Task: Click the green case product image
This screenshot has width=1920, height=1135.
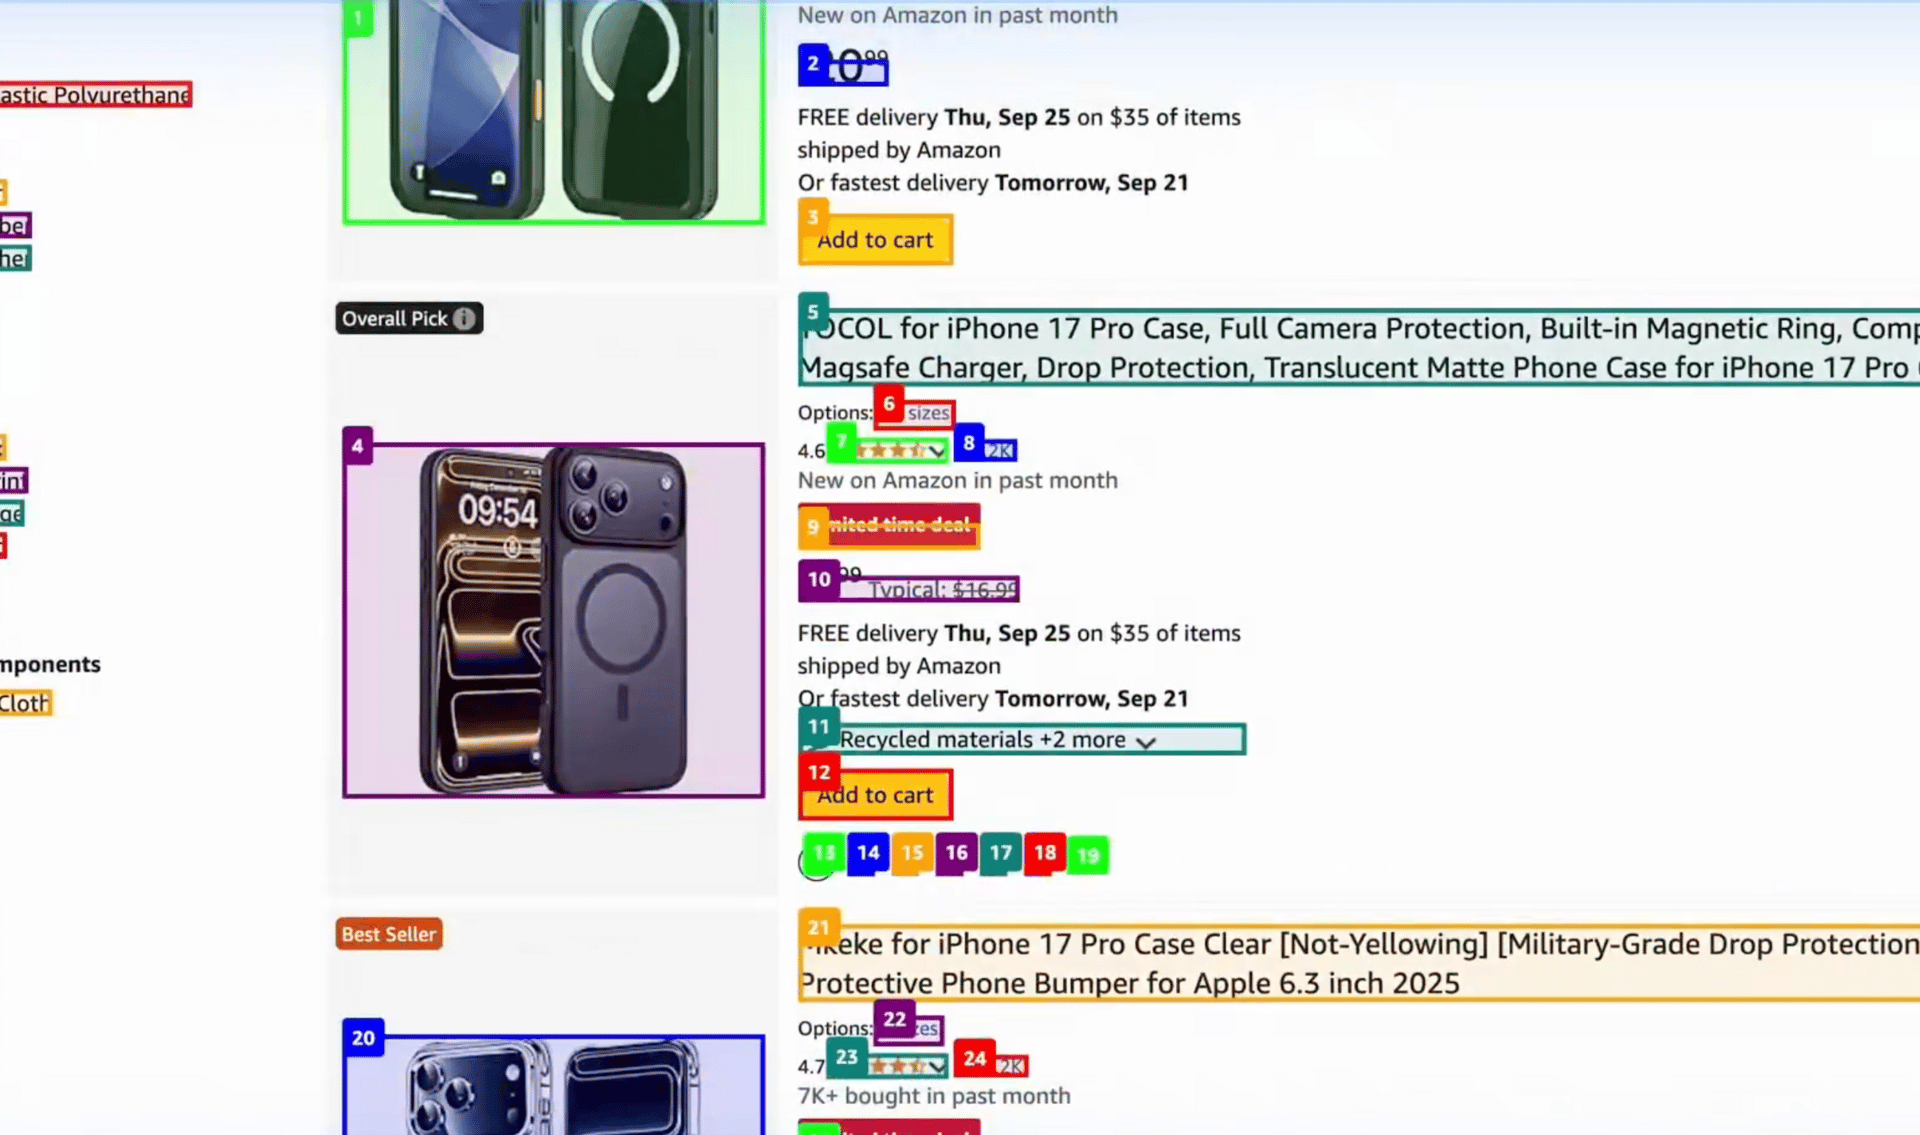Action: coord(554,110)
